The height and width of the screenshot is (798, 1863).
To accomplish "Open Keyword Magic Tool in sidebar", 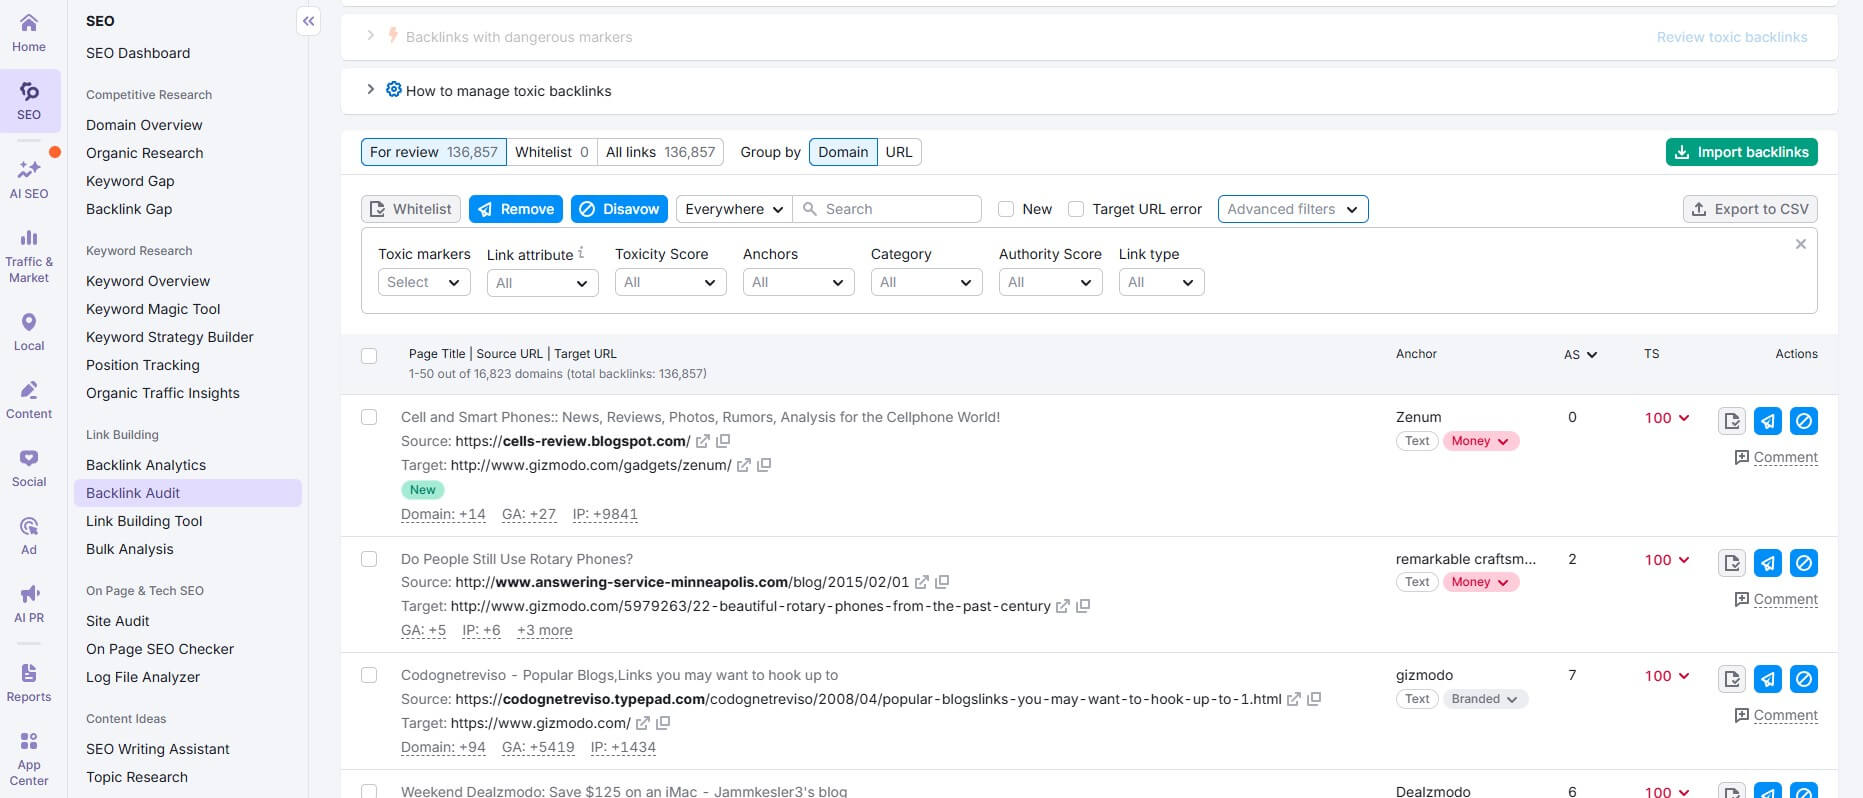I will coord(153,309).
